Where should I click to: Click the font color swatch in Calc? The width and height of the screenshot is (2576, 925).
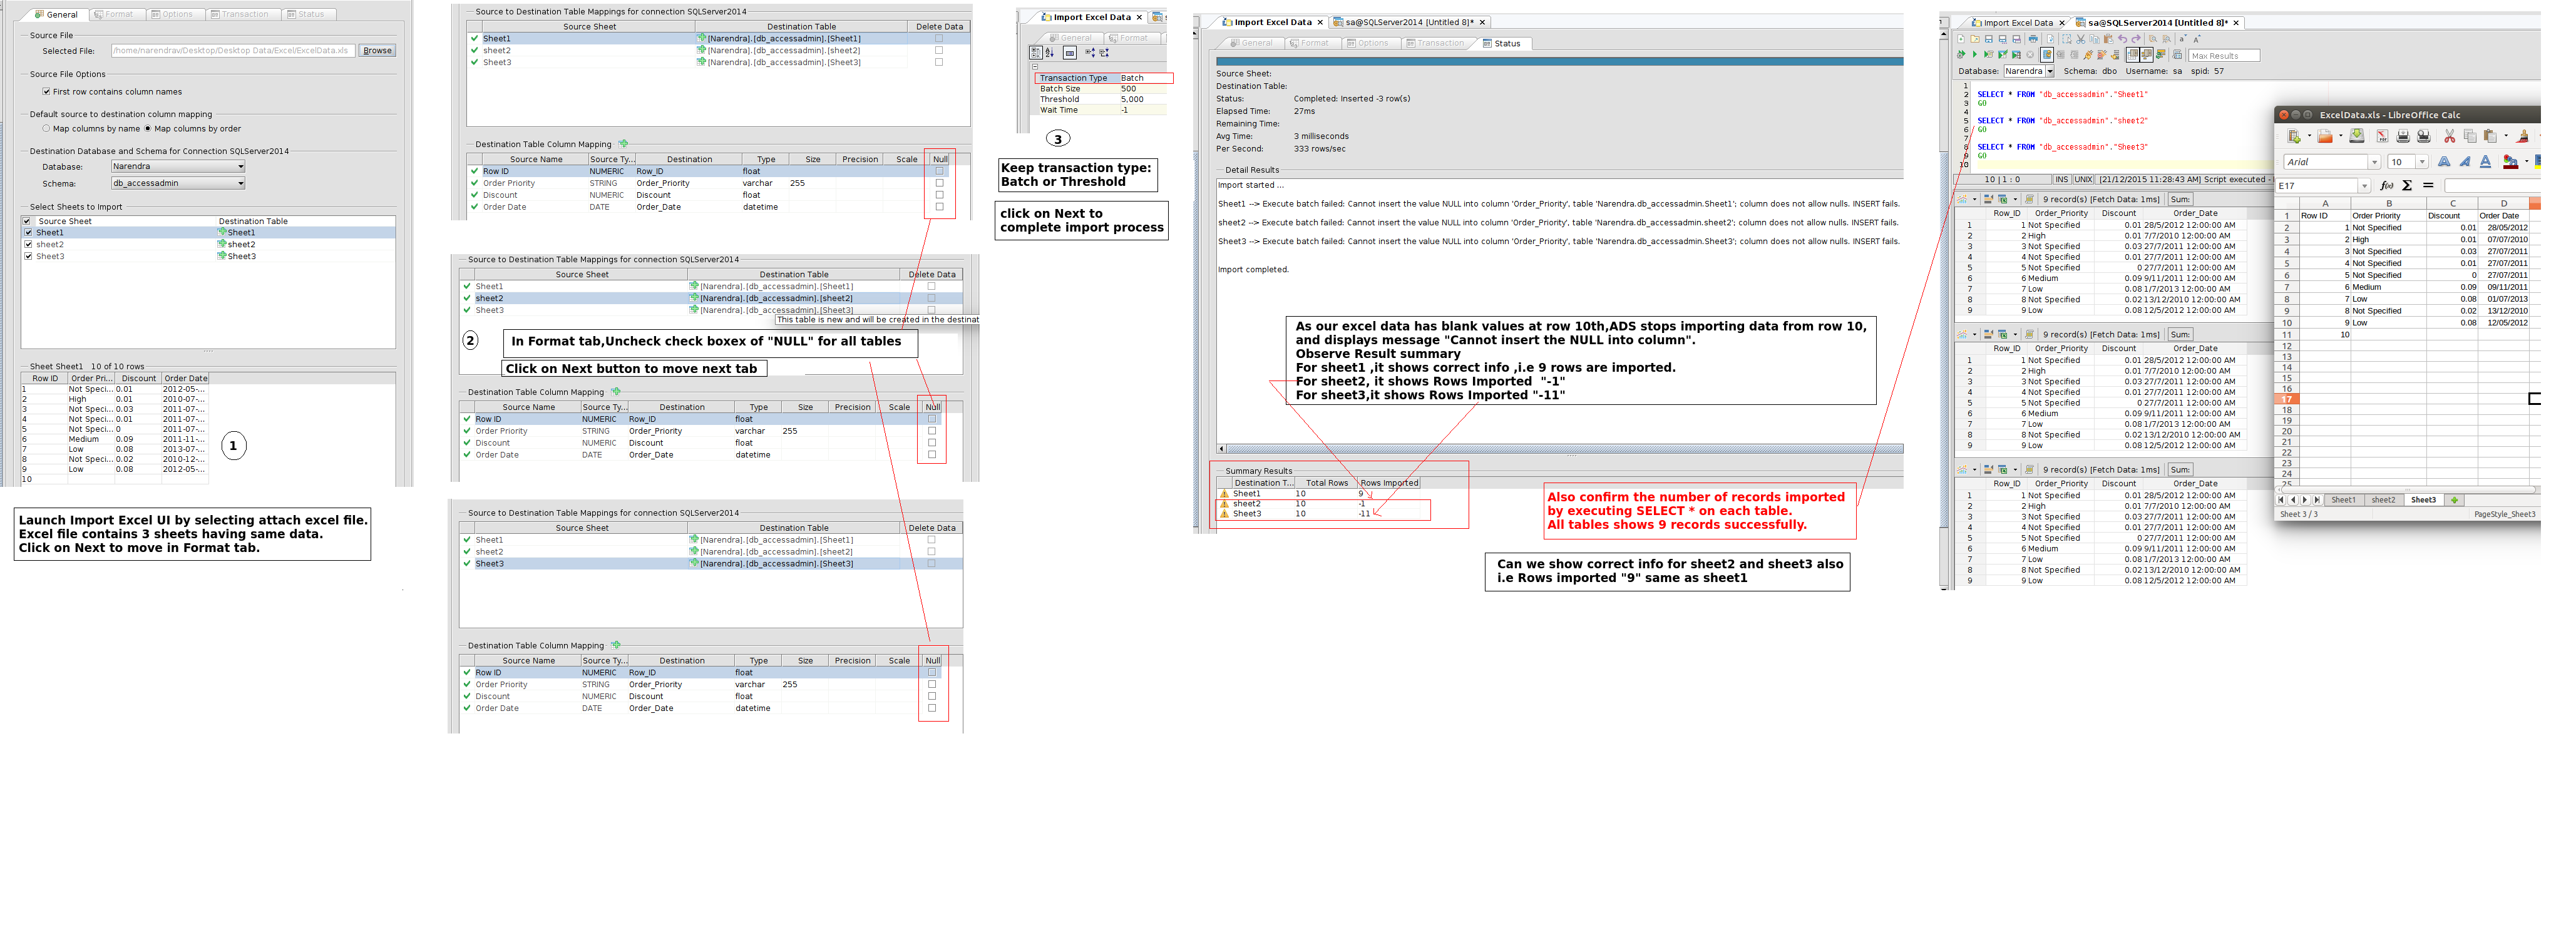click(x=2511, y=162)
